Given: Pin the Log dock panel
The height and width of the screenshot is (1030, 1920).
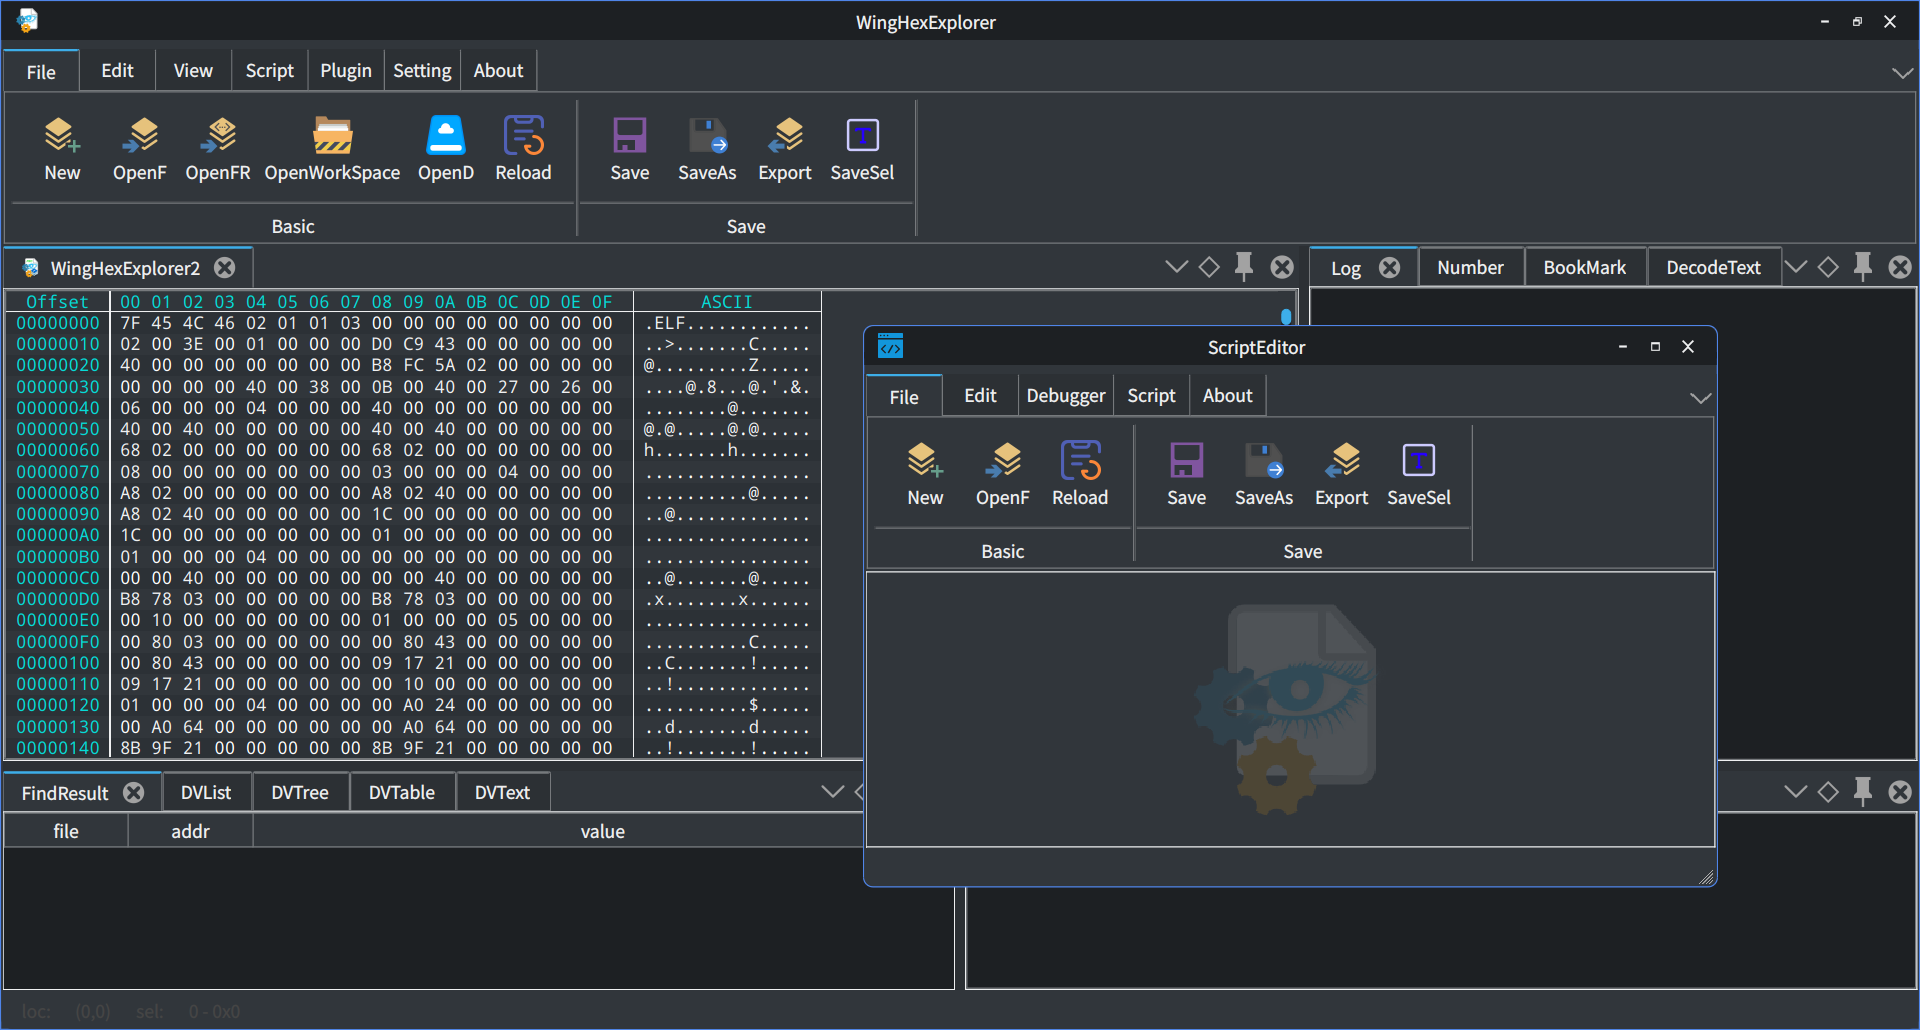Looking at the screenshot, I should (x=1862, y=267).
